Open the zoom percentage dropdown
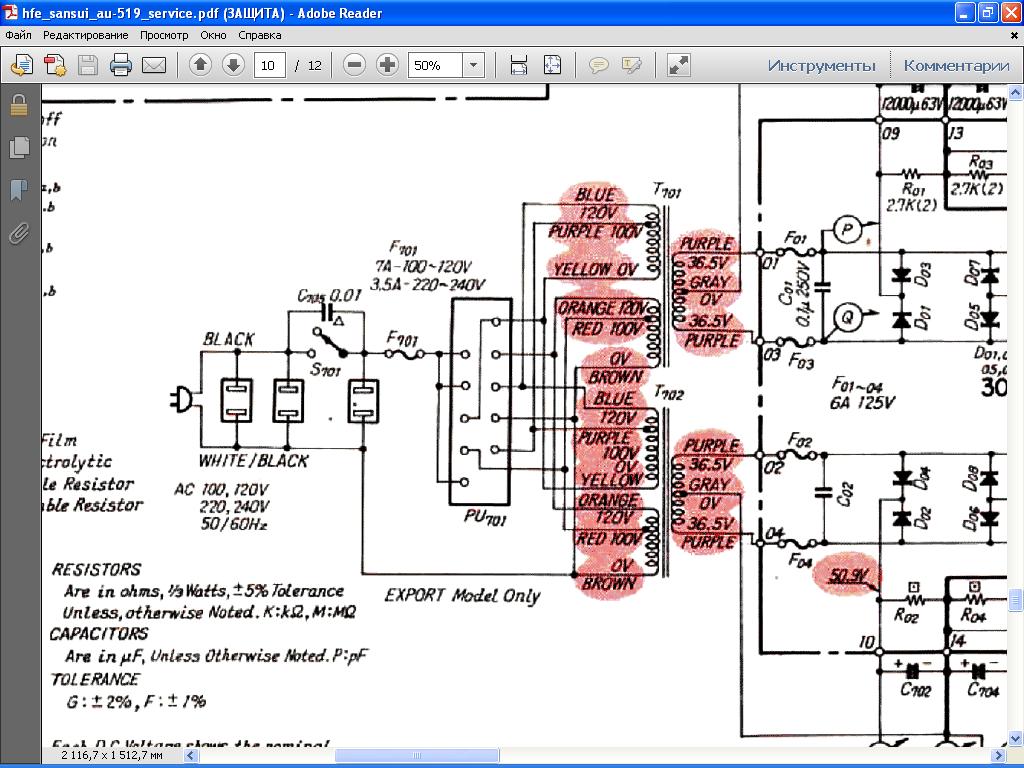Viewport: 1024px width, 768px height. pyautogui.click(x=473, y=66)
